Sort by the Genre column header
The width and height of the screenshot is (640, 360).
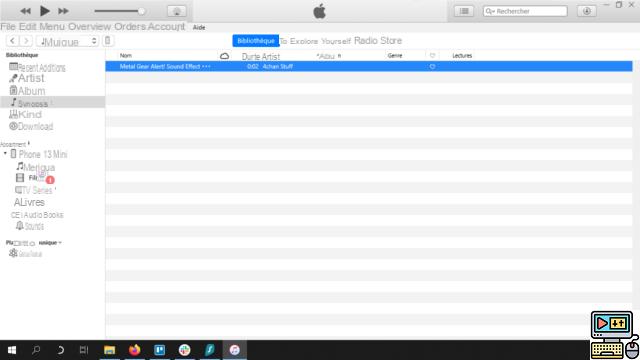coord(395,56)
